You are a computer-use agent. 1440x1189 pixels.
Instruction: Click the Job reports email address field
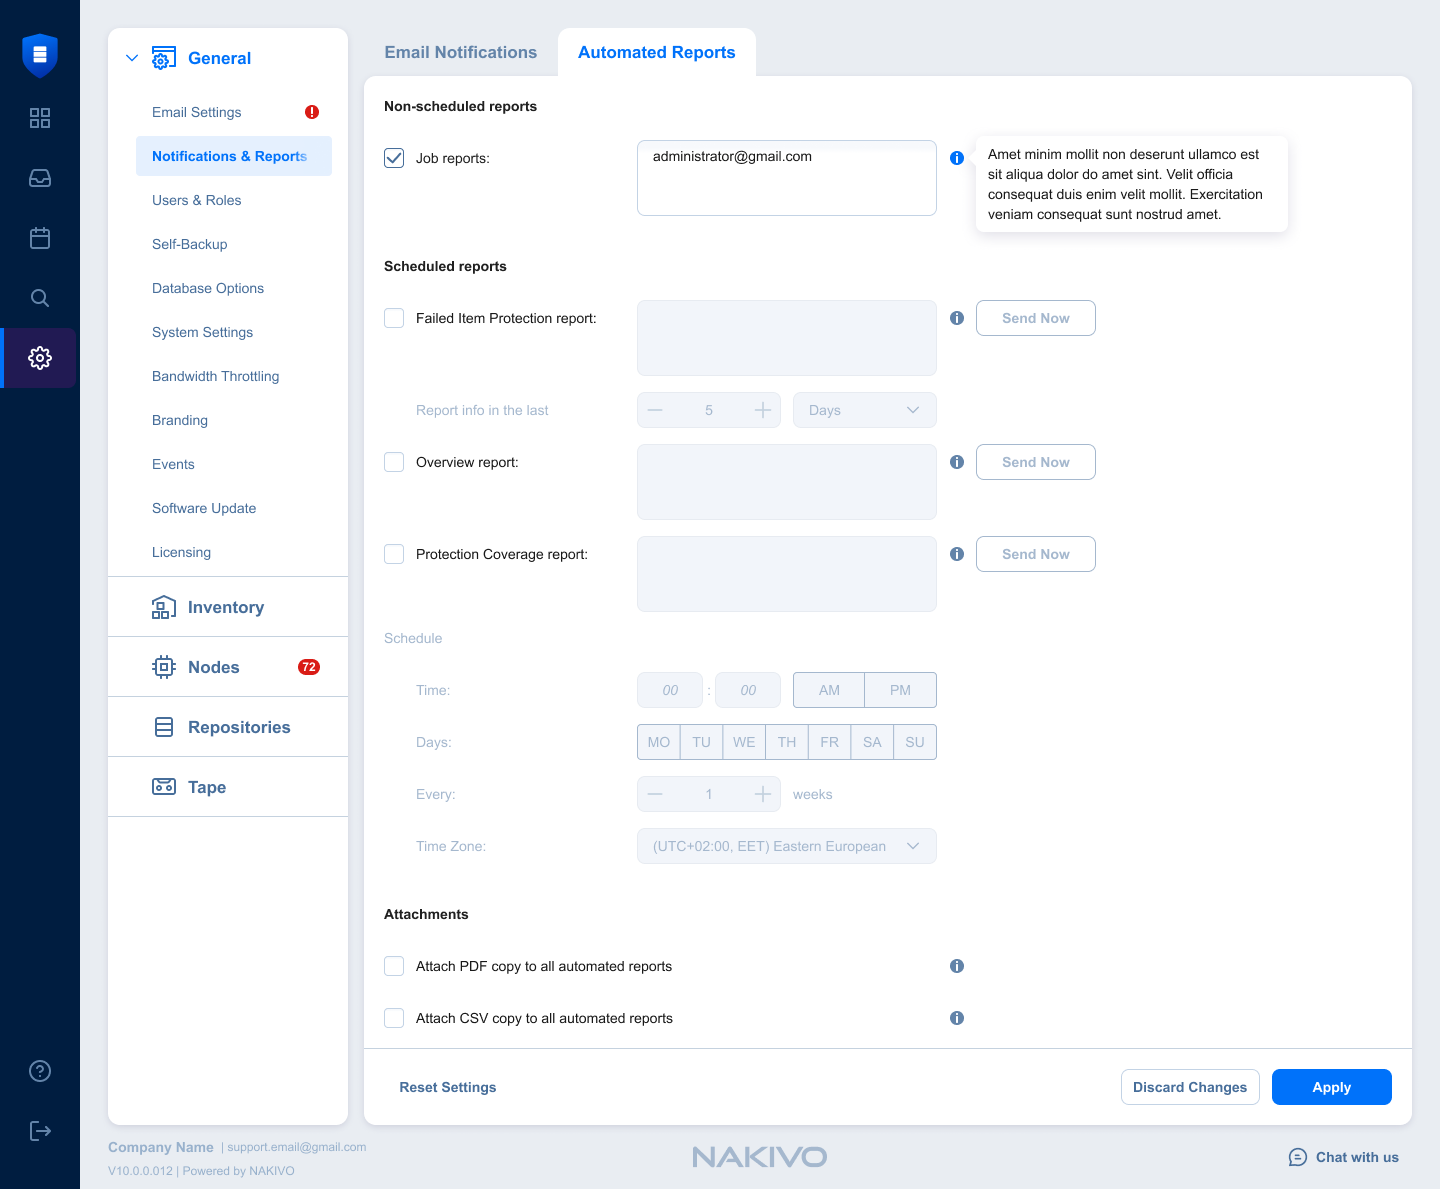[786, 178]
